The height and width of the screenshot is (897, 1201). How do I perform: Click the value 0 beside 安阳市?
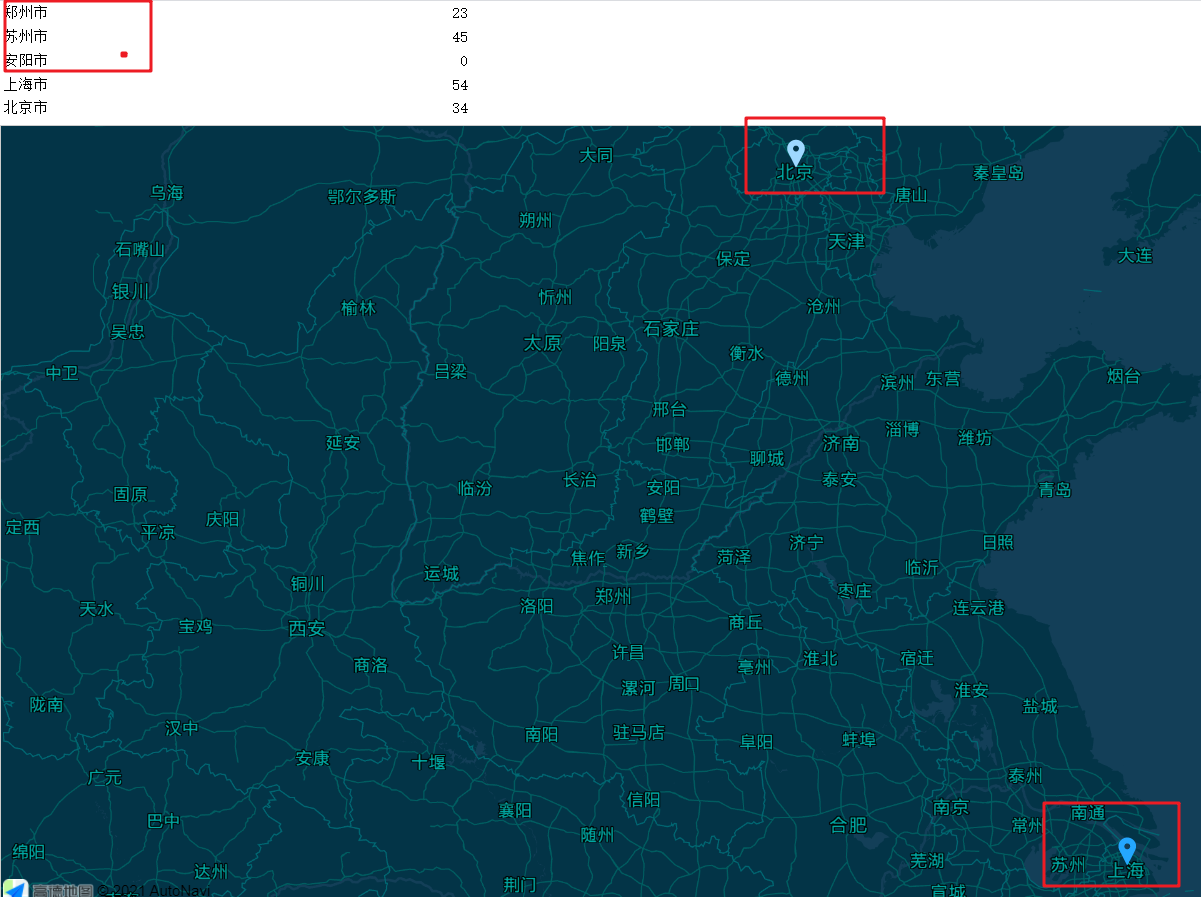pos(464,62)
